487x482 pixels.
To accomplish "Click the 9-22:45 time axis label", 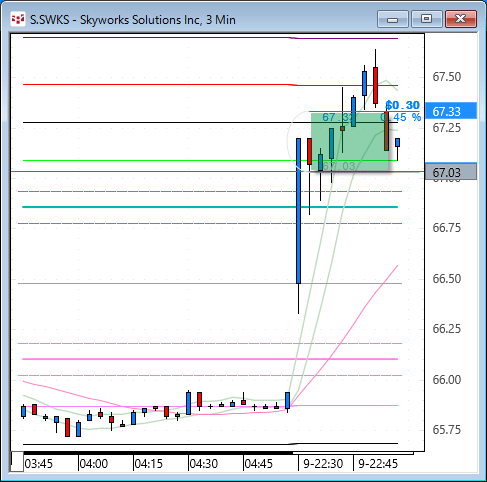I will click(378, 464).
